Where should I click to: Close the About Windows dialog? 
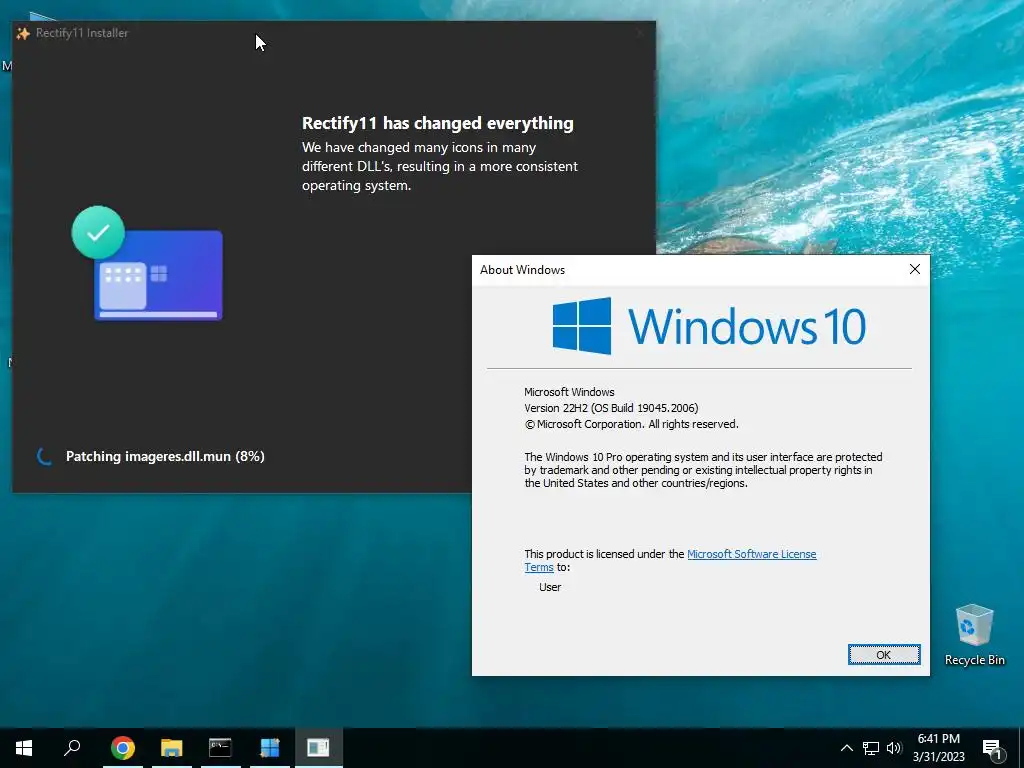pos(914,269)
